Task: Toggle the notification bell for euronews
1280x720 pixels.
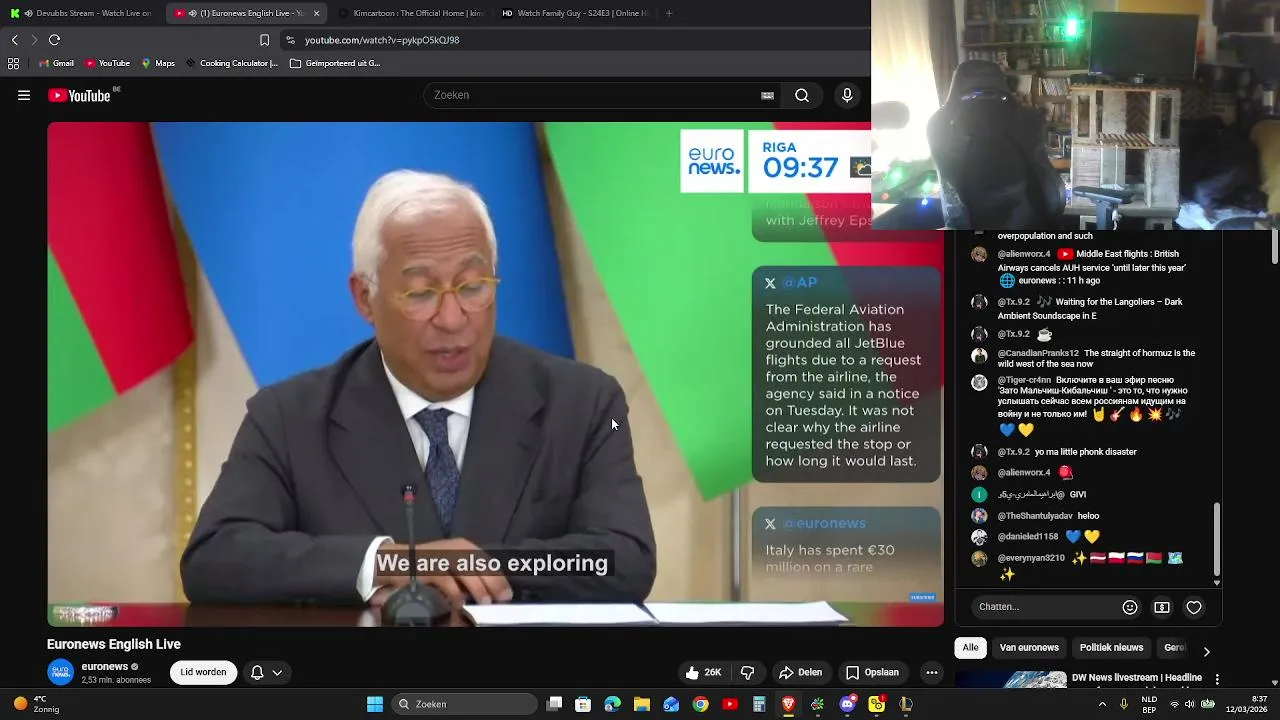Action: click(257, 672)
